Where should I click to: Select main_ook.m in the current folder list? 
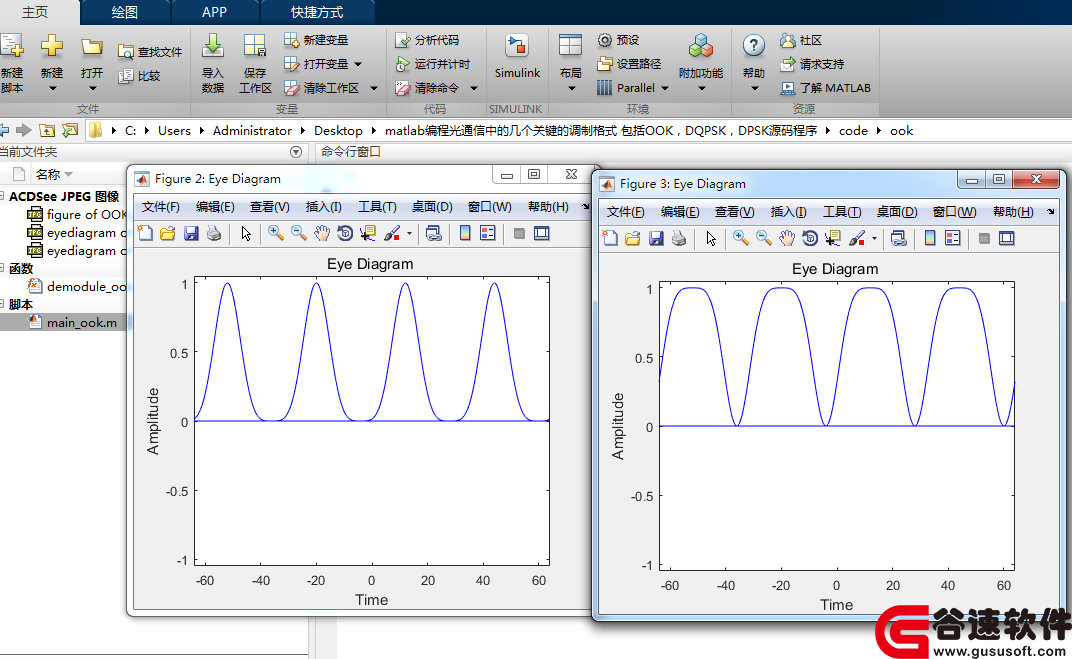pos(81,323)
